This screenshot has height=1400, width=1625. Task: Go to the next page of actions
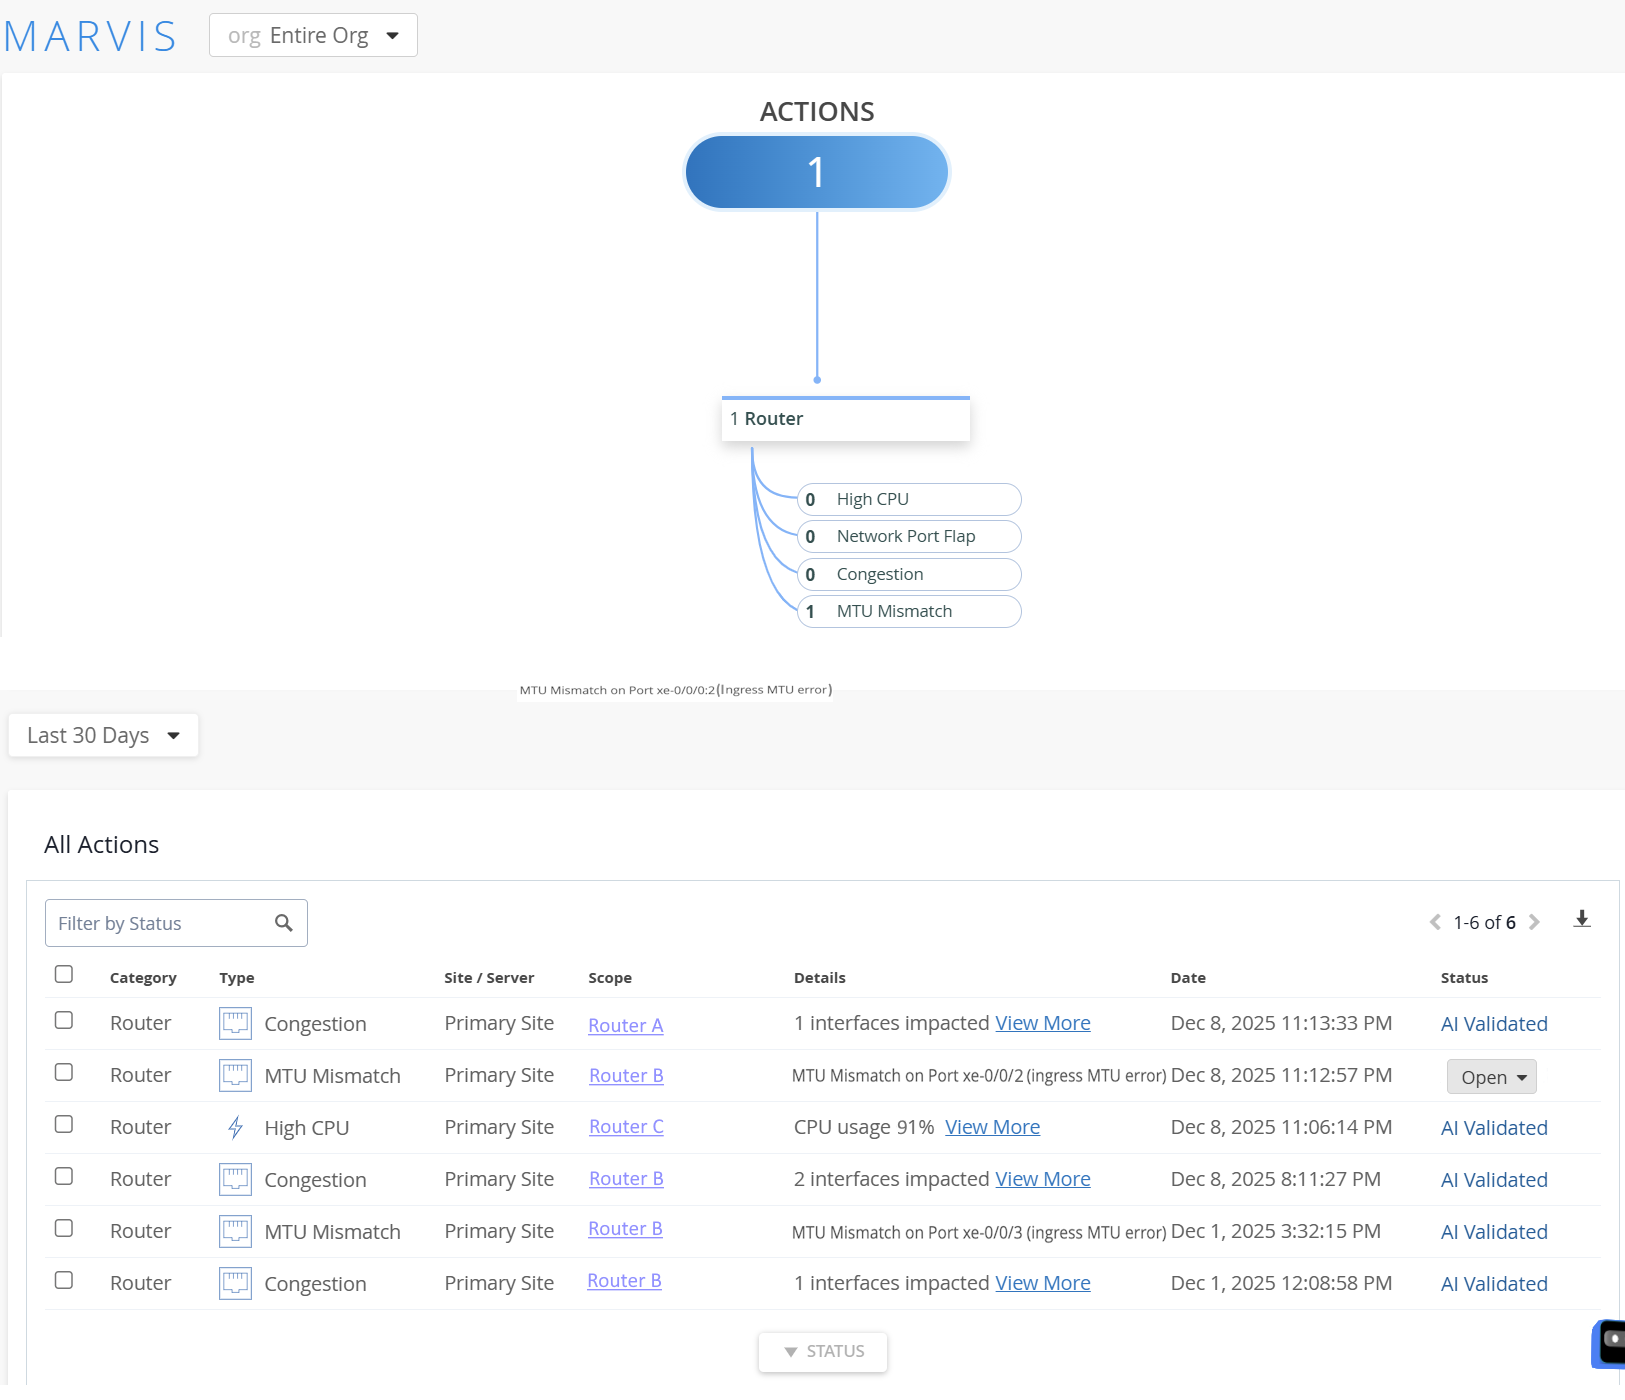[x=1534, y=922]
